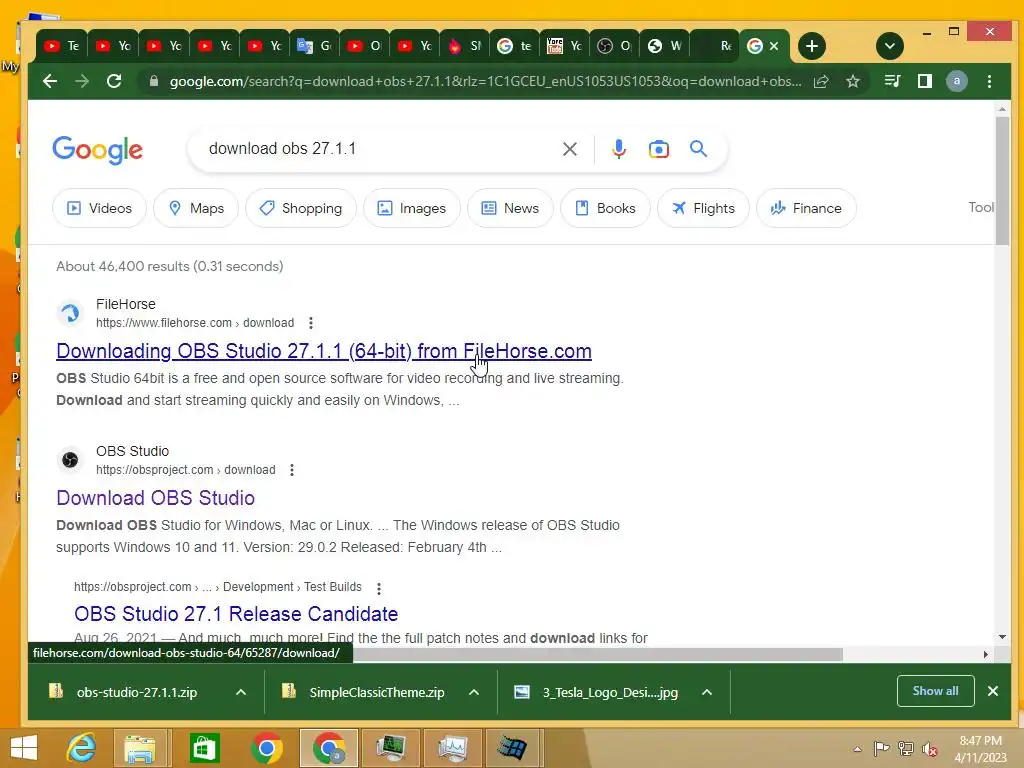The width and height of the screenshot is (1024, 768).
Task: Open the clock showing 8:47 PM
Action: pos(980,749)
